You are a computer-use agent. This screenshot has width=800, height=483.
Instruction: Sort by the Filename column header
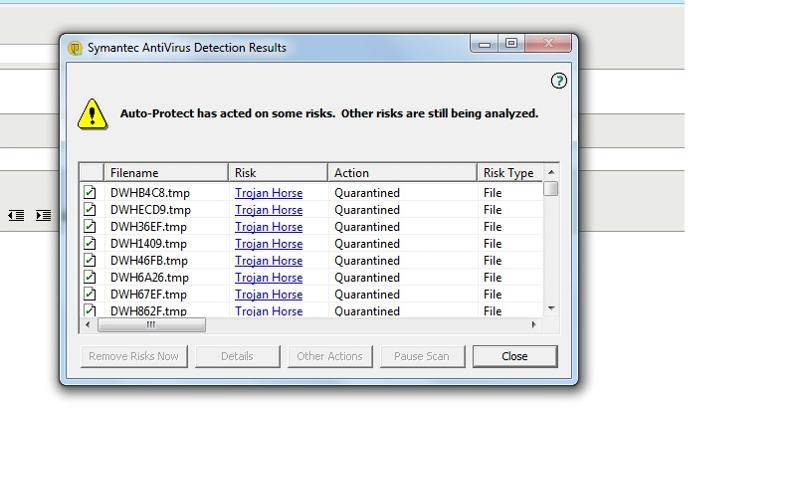coord(166,172)
